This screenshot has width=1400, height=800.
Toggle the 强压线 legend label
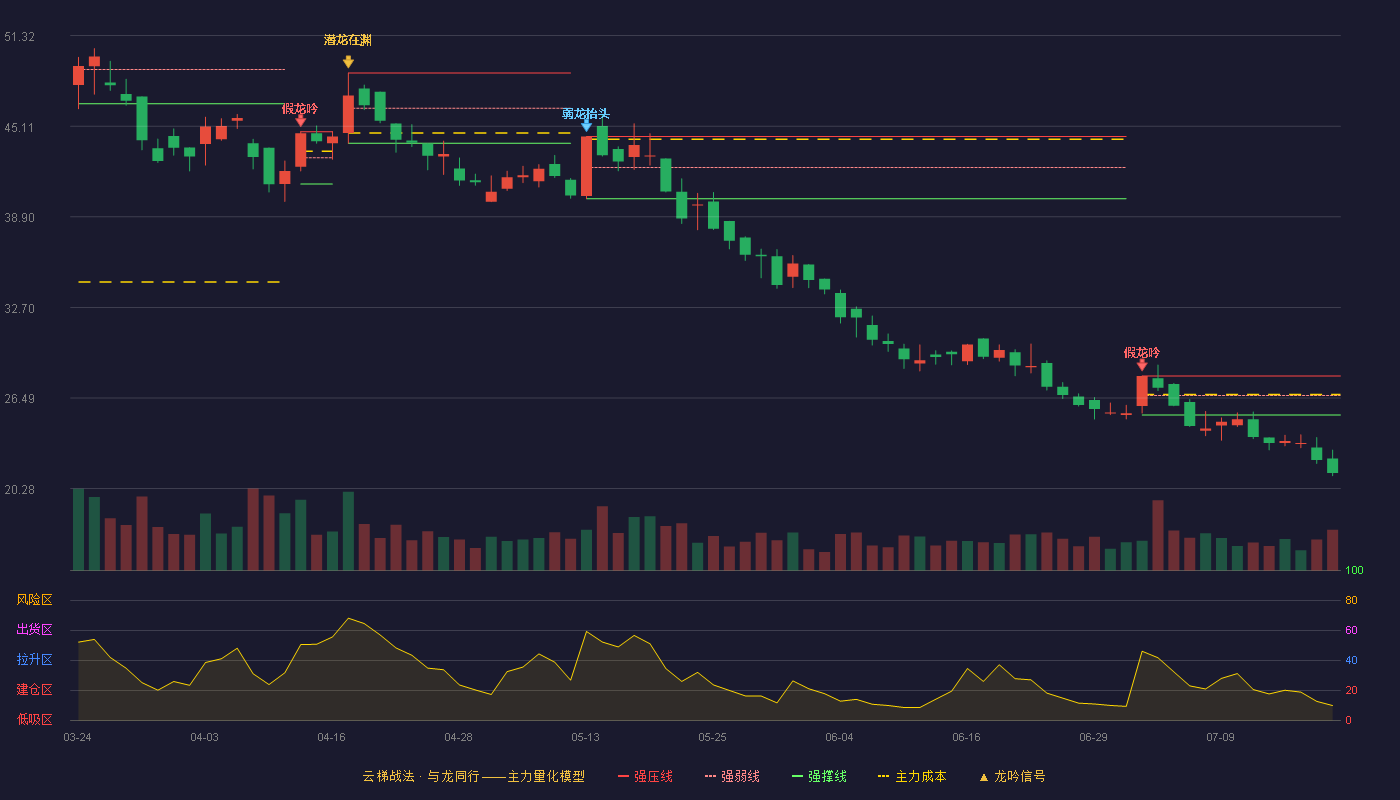[653, 776]
